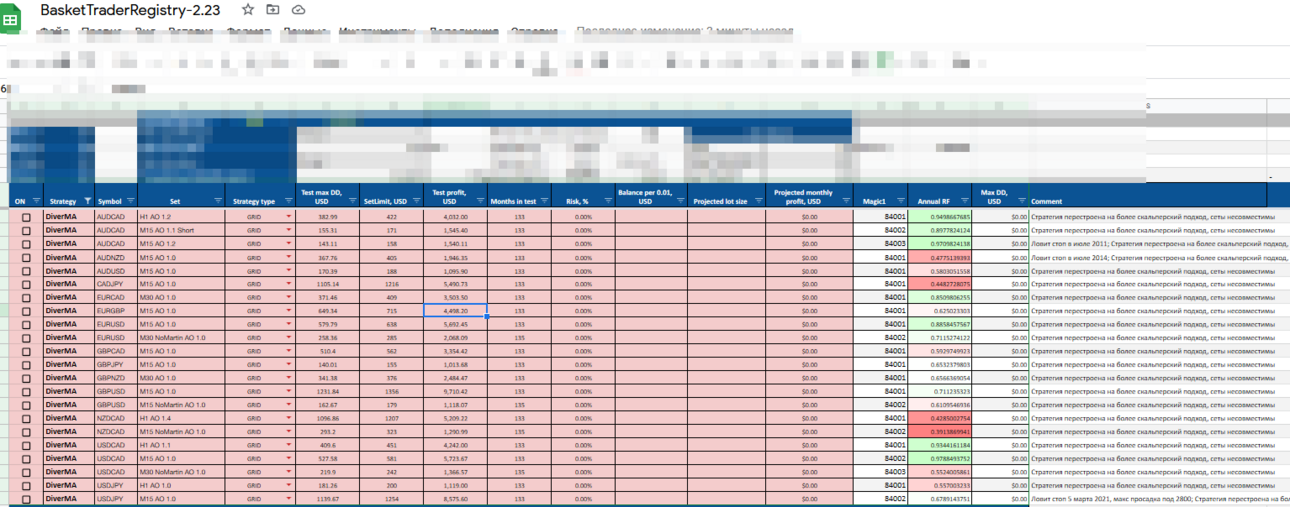Click the move to folder icon
Viewport: 1290px width, 507px height.
coord(273,9)
